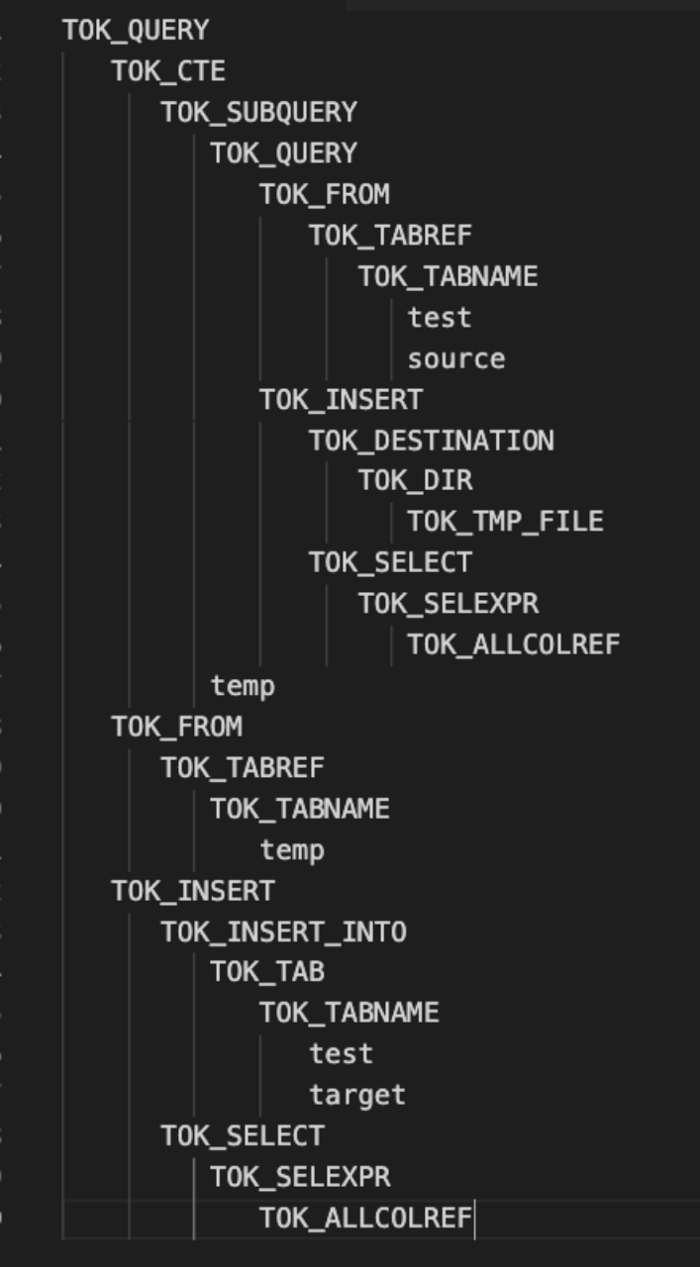Click the TOK_INSERT line above TOK_INSERT_INTO
This screenshot has height=1267, width=700.
pos(192,890)
